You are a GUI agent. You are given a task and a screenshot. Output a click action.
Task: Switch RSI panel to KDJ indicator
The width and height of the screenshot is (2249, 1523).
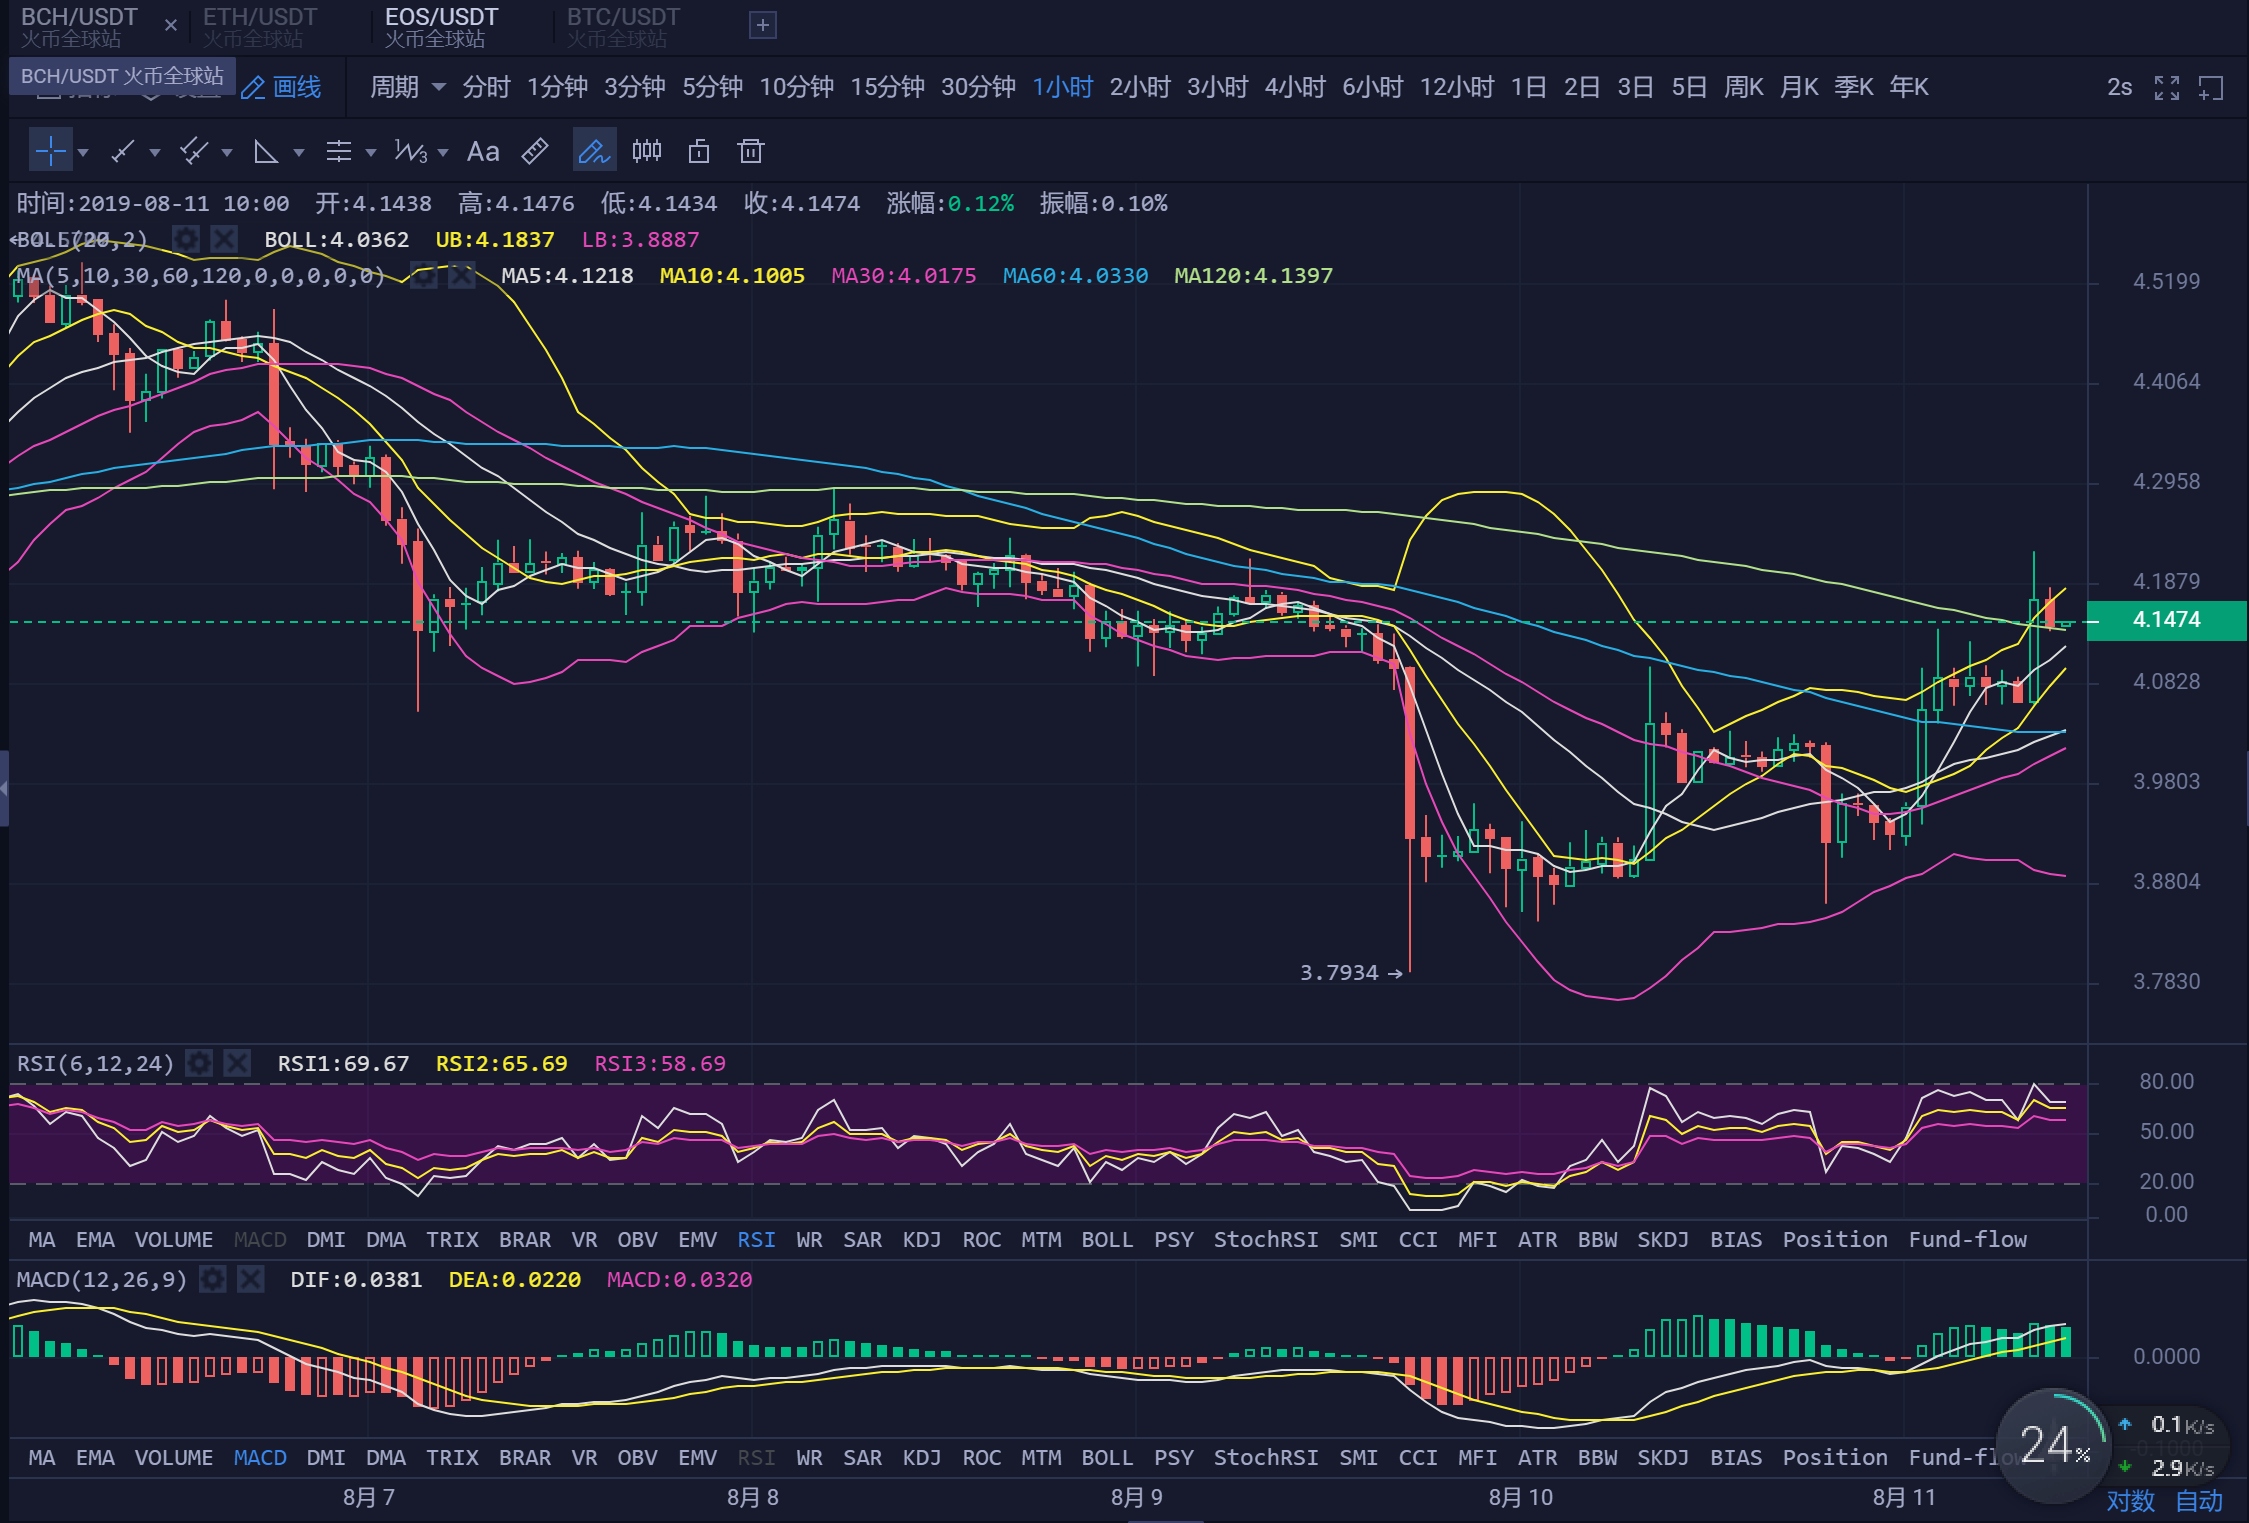tap(921, 1239)
